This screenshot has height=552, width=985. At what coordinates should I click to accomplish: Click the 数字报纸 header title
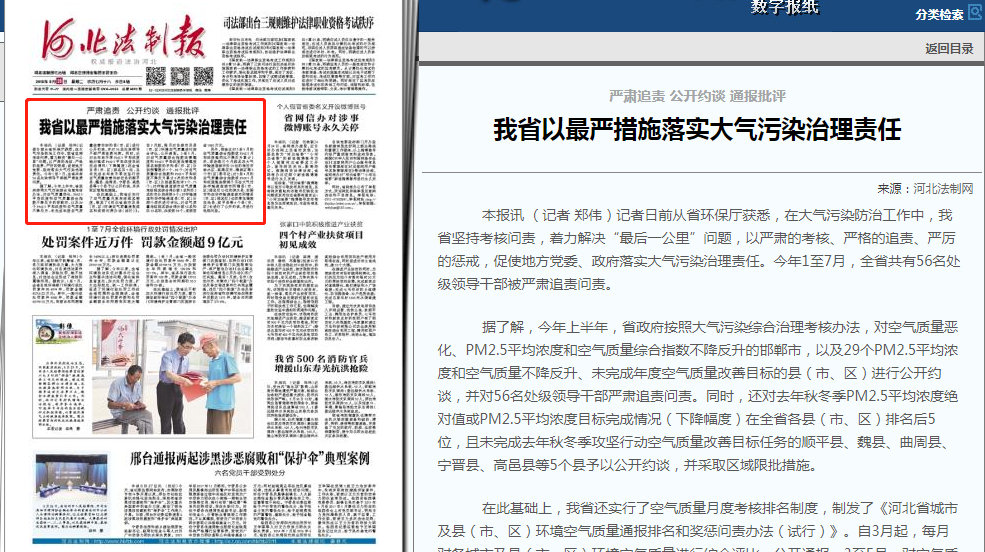pos(784,8)
